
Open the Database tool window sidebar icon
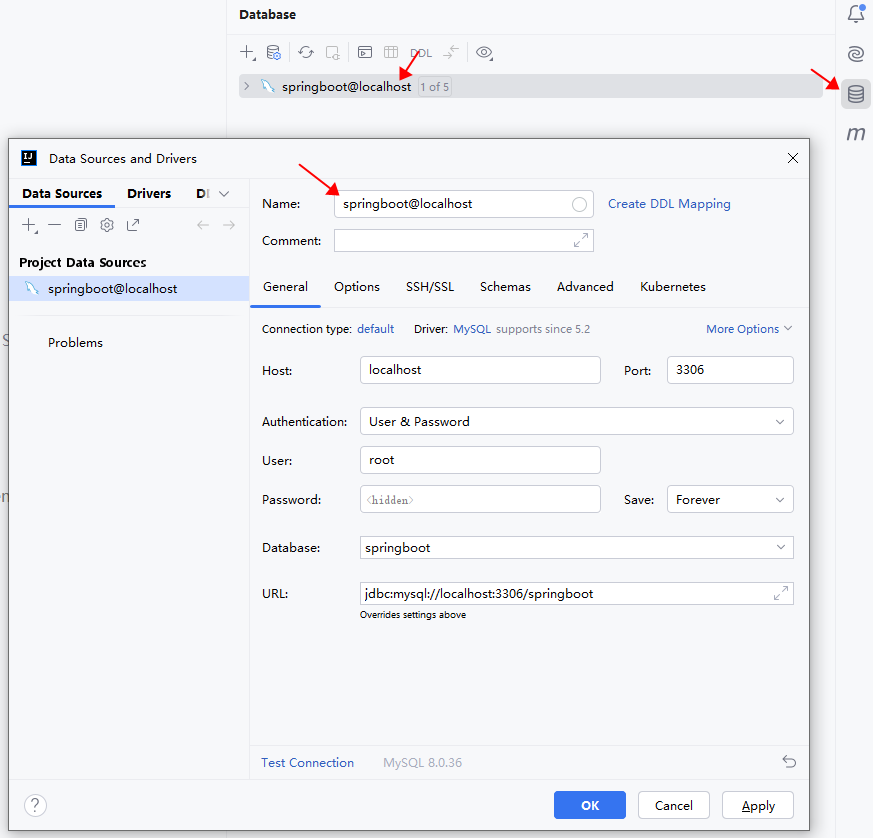(x=856, y=94)
